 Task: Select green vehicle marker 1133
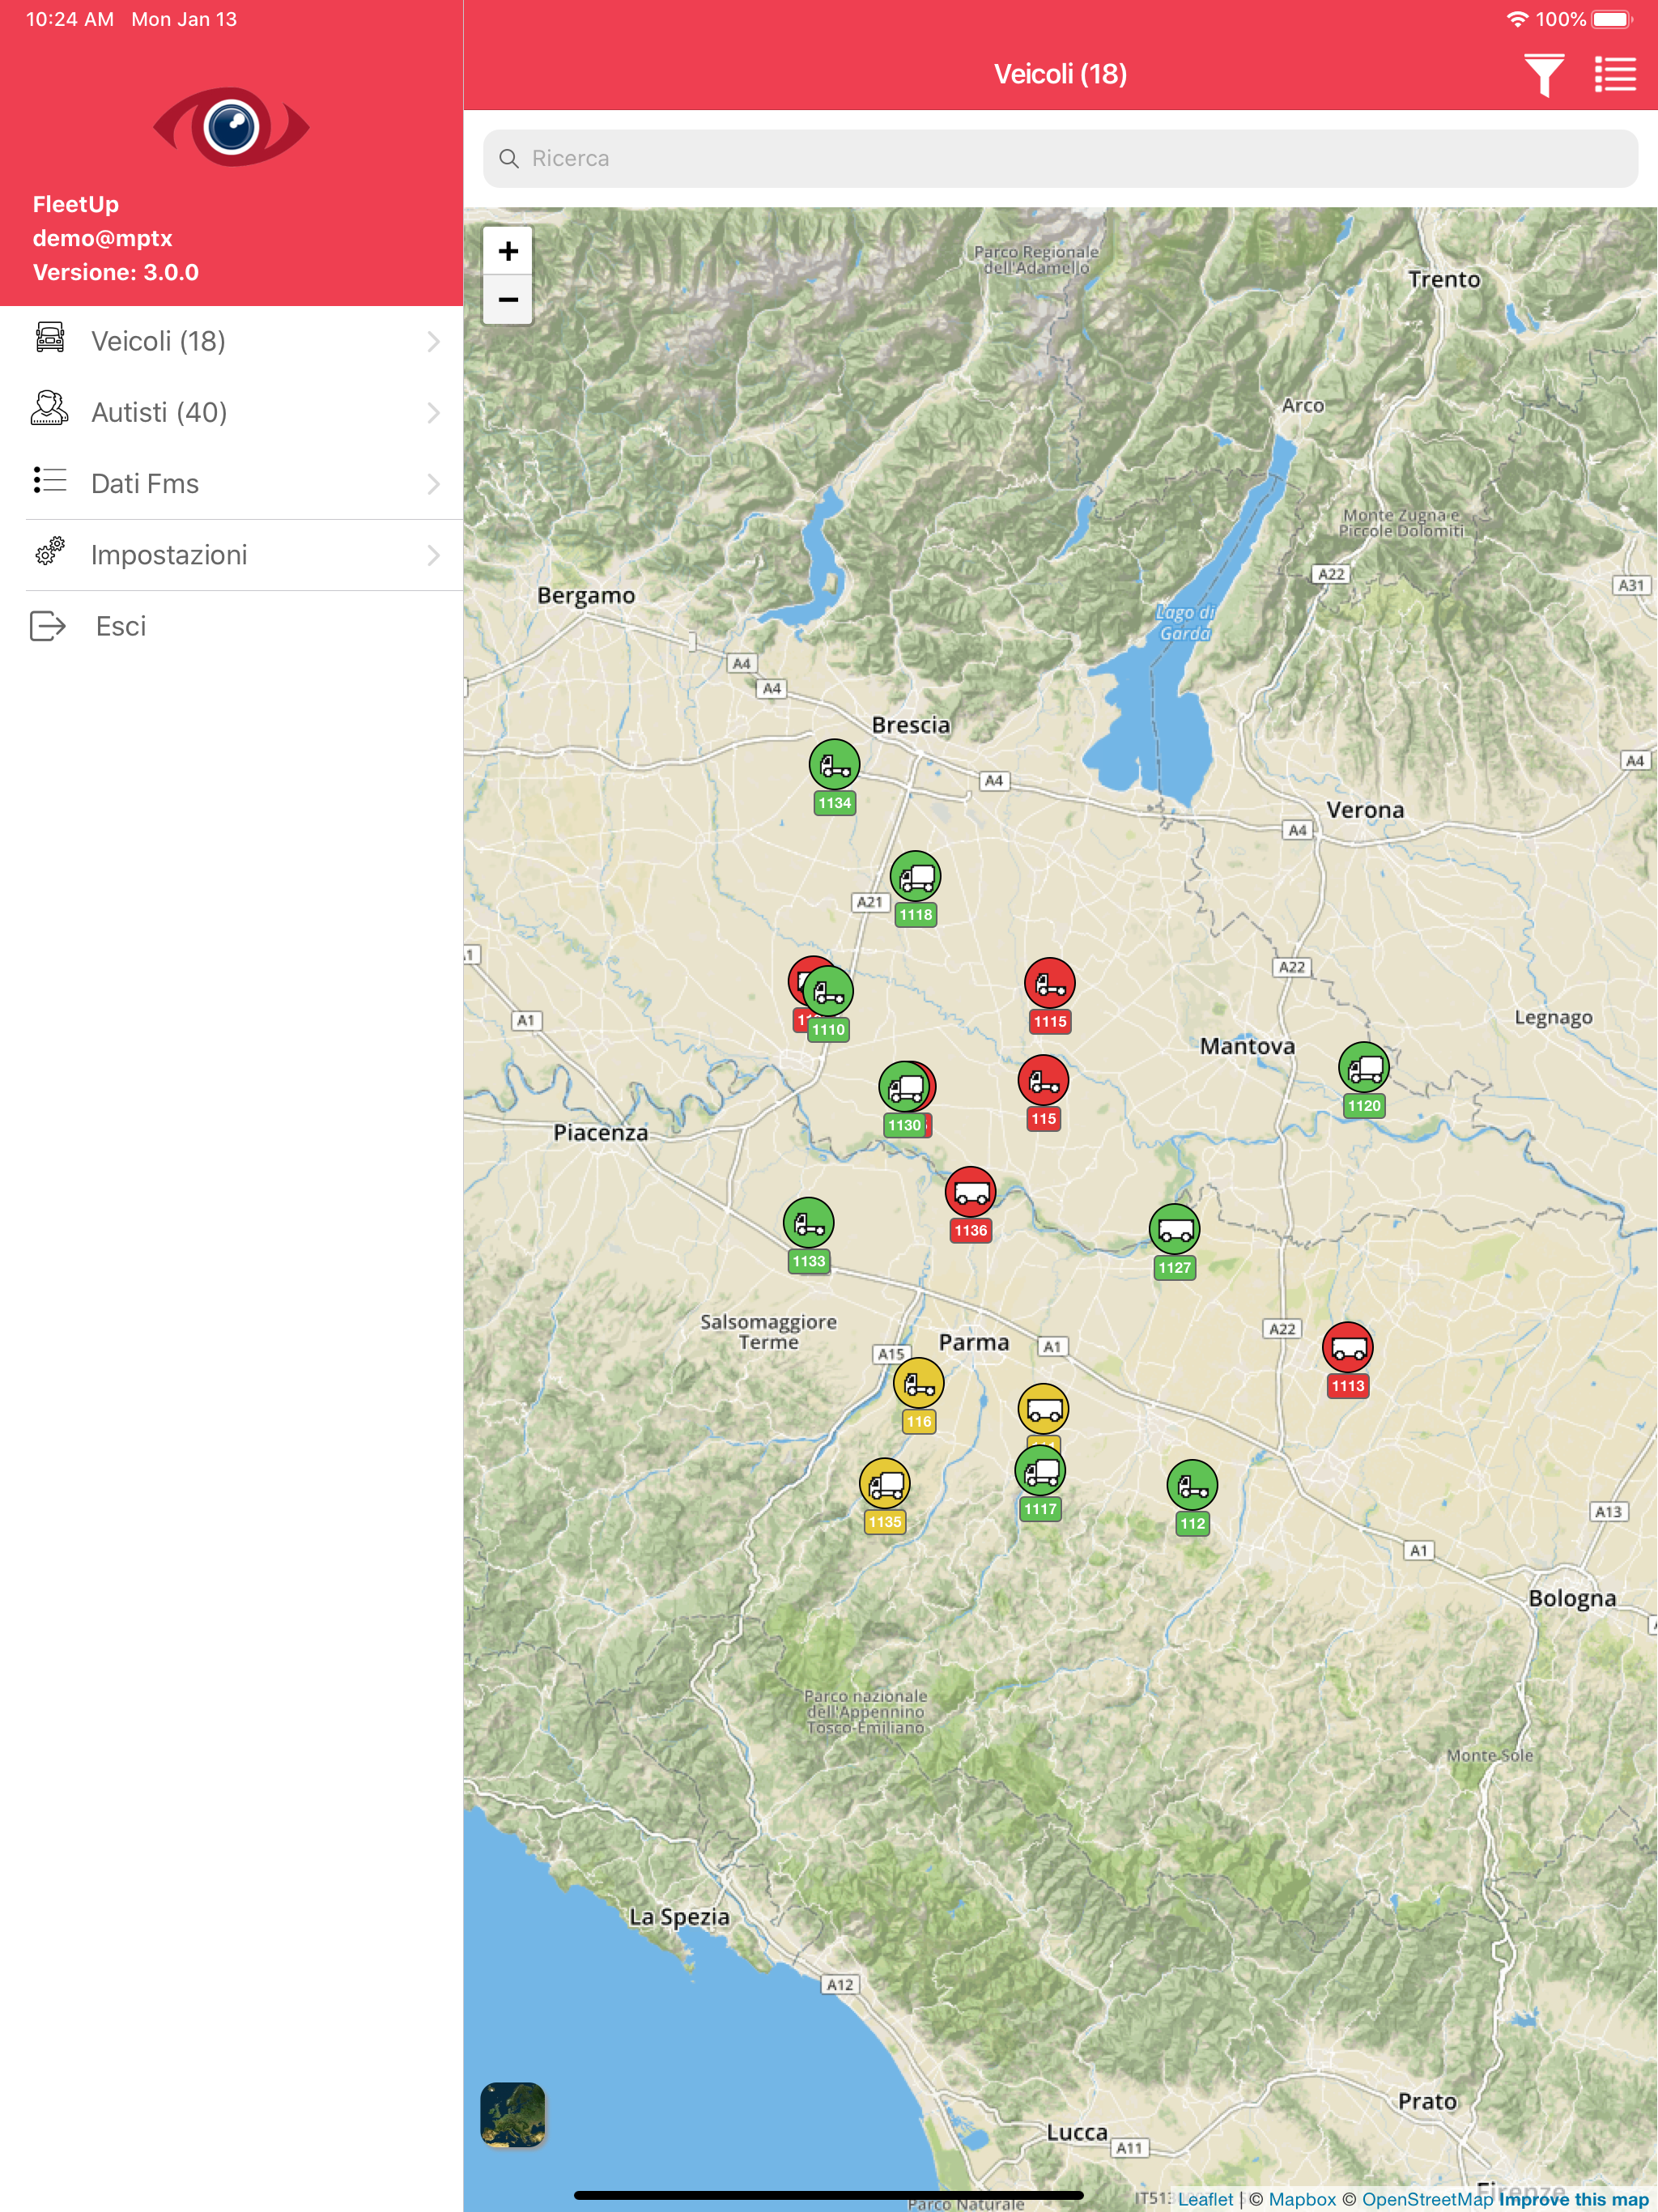[x=808, y=1224]
